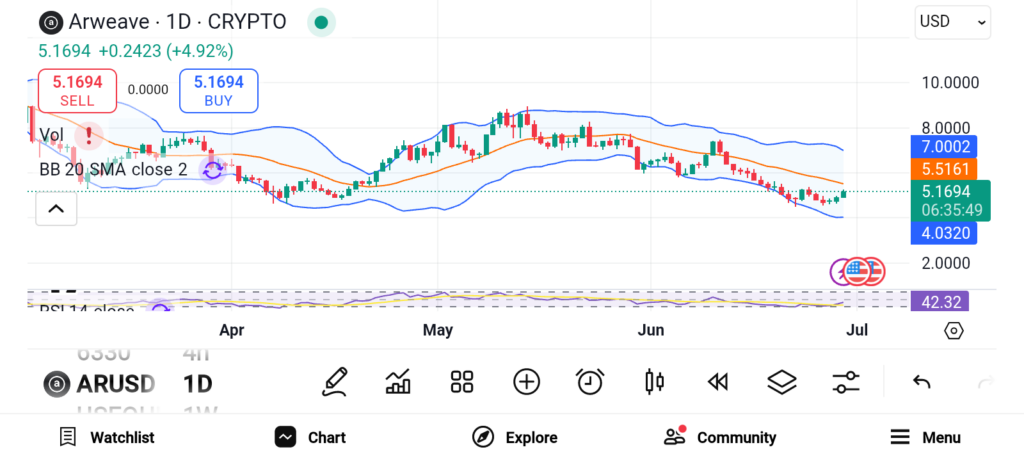This screenshot has height=461, width=1024.
Task: Open the indicators chart icon
Action: [x=398, y=382]
